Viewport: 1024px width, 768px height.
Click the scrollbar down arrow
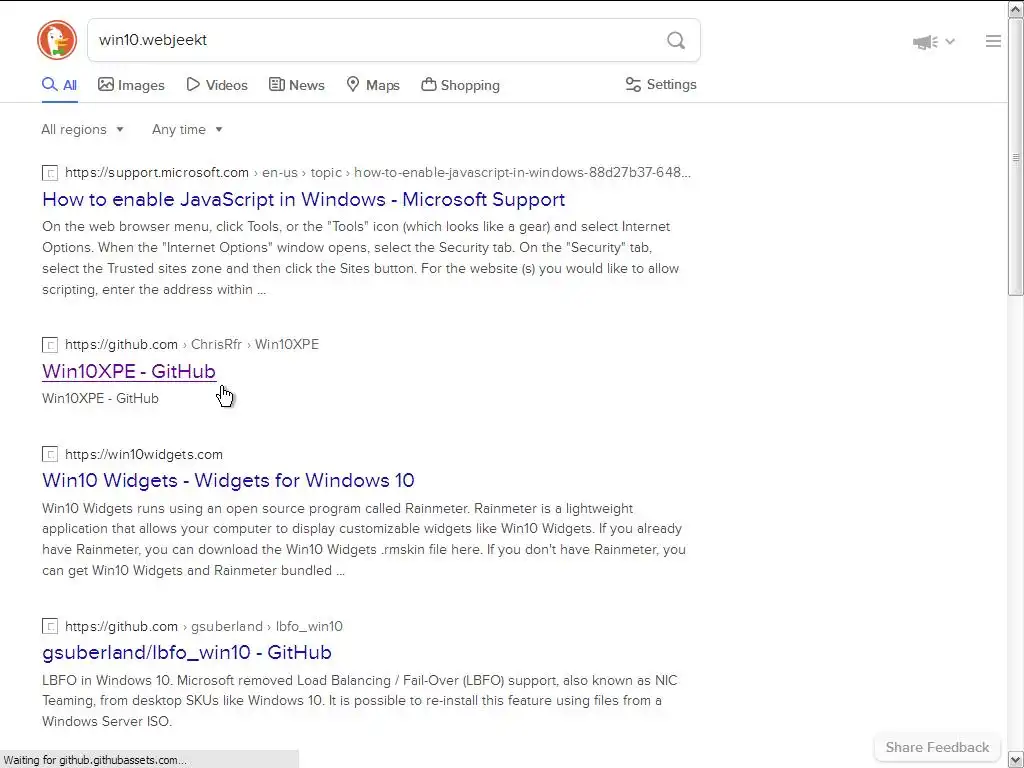(1016, 760)
